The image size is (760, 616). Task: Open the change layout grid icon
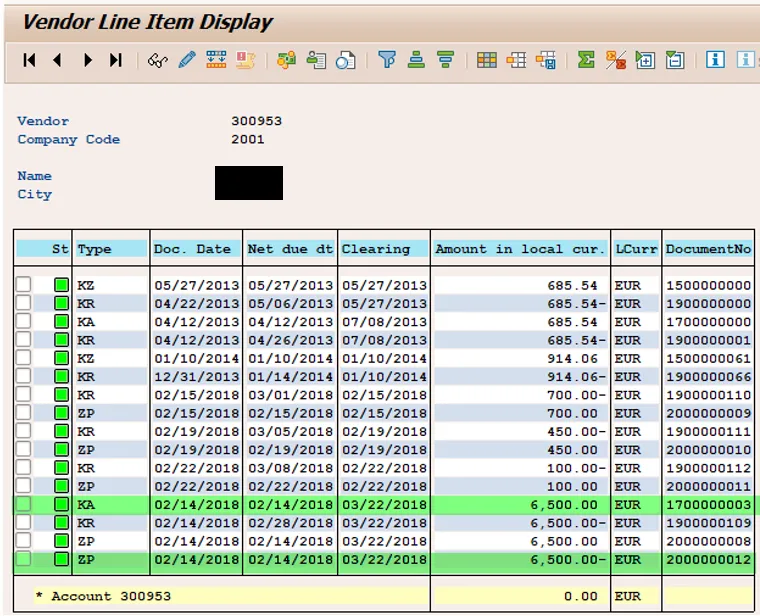click(x=486, y=60)
